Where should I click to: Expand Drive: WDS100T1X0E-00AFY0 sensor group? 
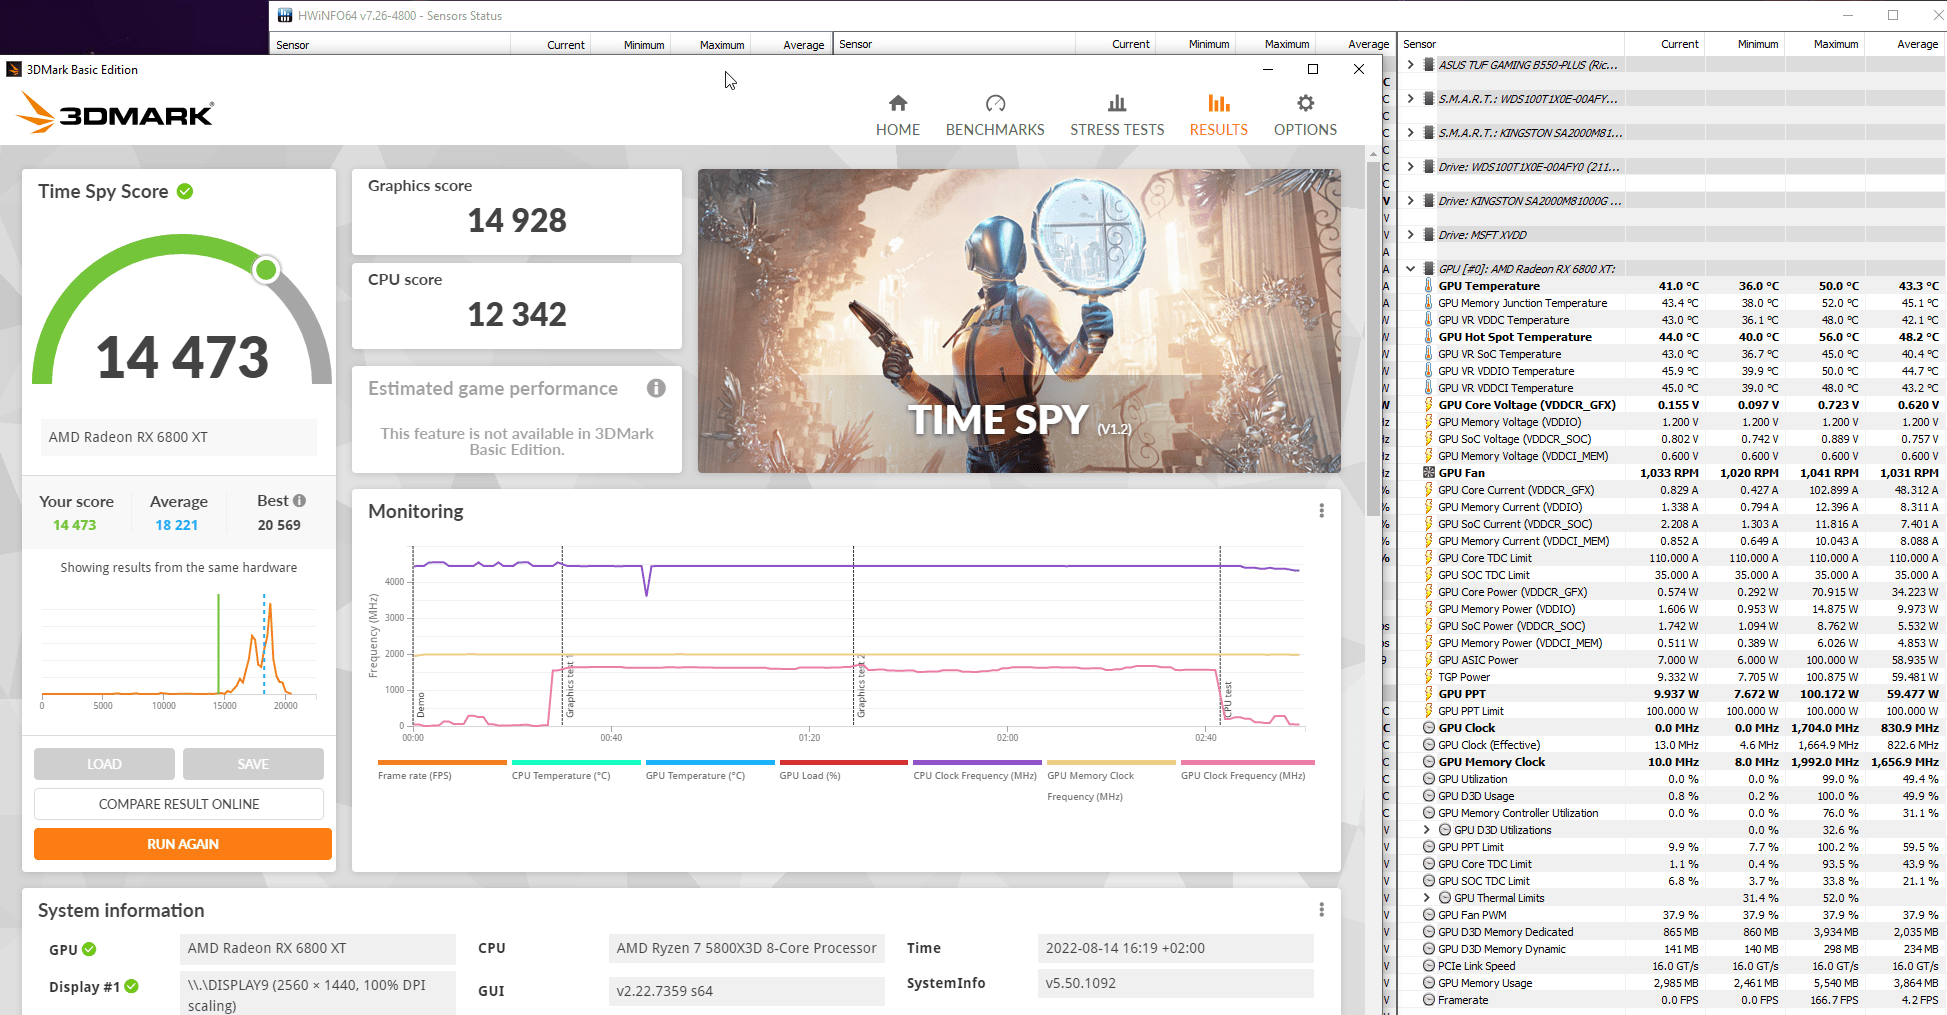tap(1410, 167)
